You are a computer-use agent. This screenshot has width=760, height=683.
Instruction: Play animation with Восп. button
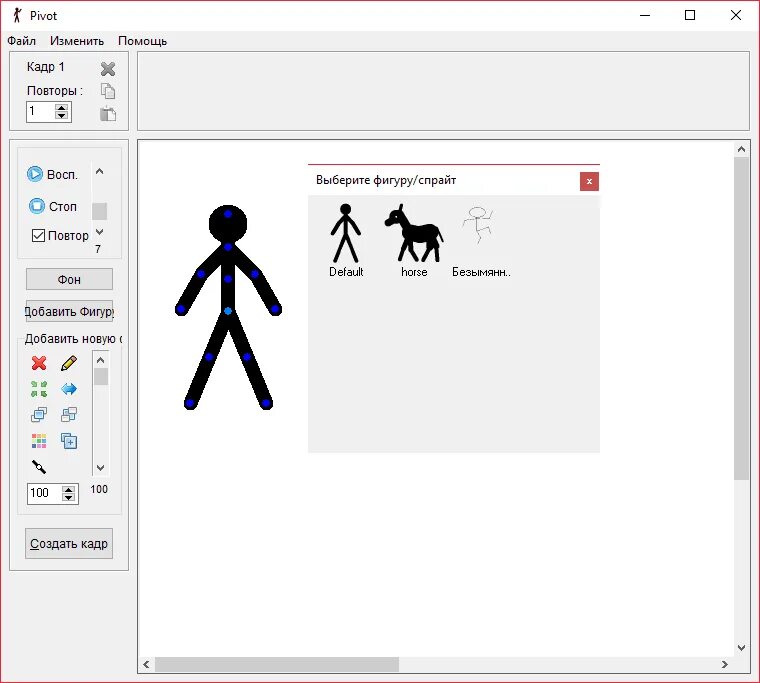click(x=52, y=174)
